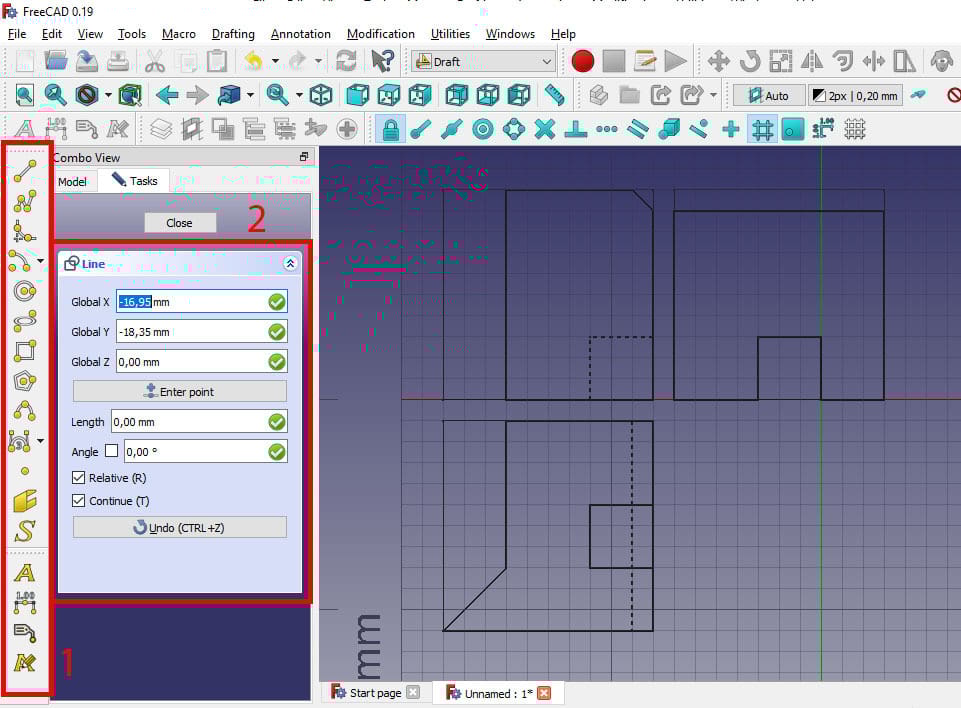Click the Start macro recording red button
The image size is (961, 708).
click(x=583, y=61)
